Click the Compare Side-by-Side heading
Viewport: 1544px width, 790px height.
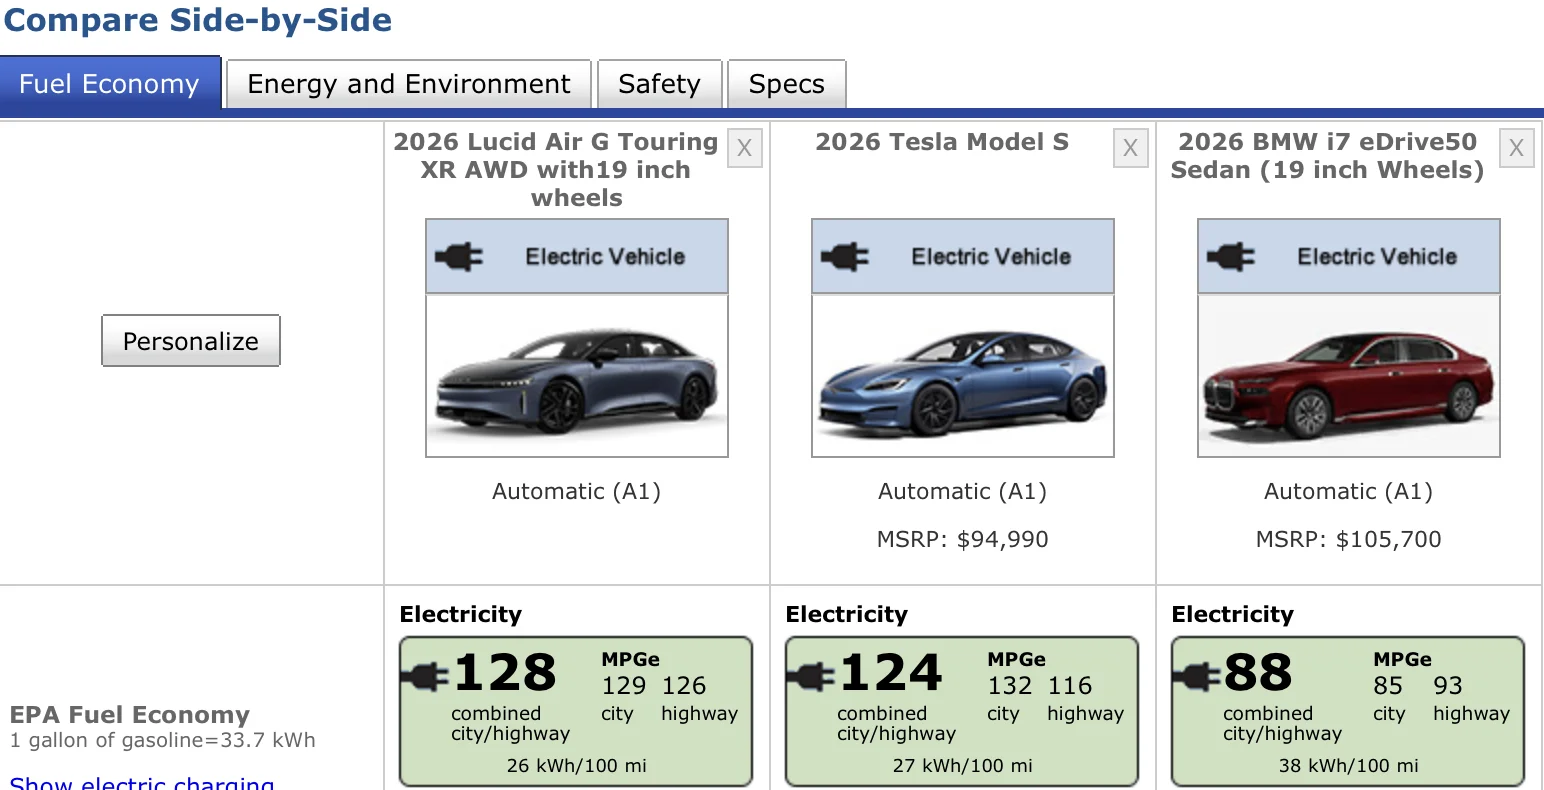point(198,20)
